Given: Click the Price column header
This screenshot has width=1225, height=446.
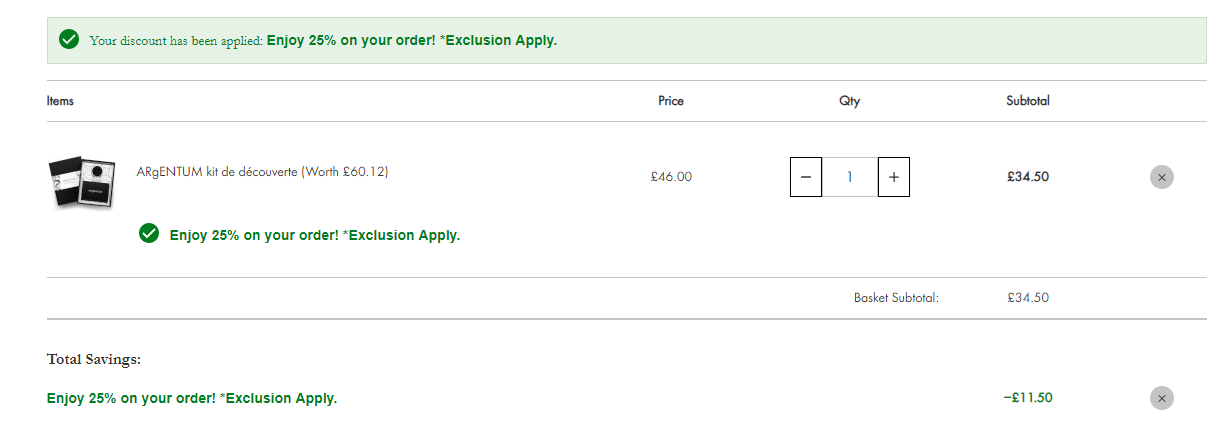Looking at the screenshot, I should 671,101.
